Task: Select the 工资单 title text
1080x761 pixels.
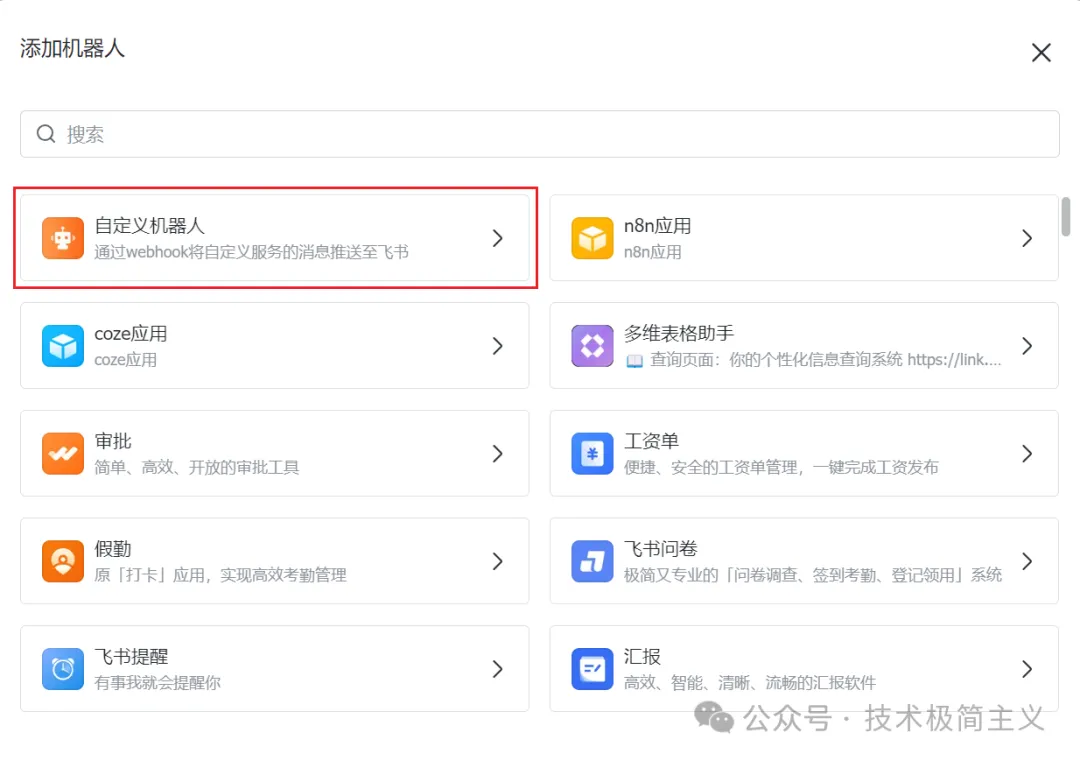Action: (x=652, y=441)
